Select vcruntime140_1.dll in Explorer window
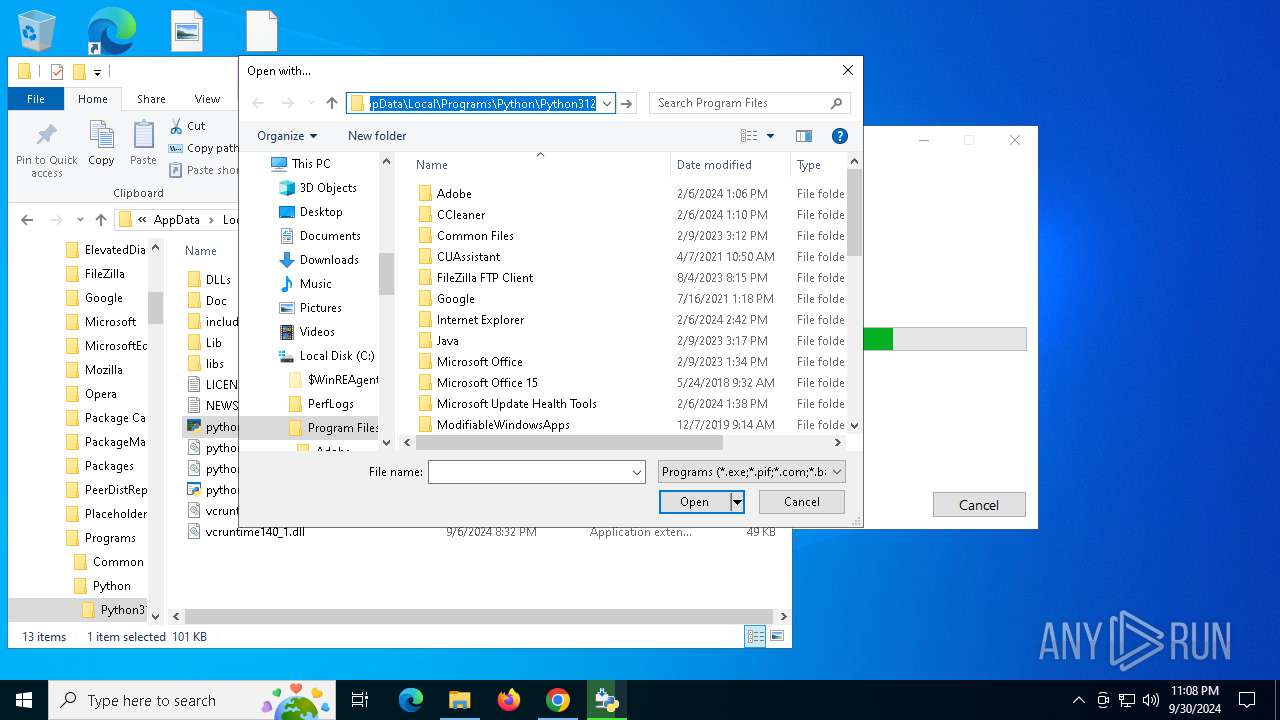Screen dimensions: 1280x720 tap(255, 532)
